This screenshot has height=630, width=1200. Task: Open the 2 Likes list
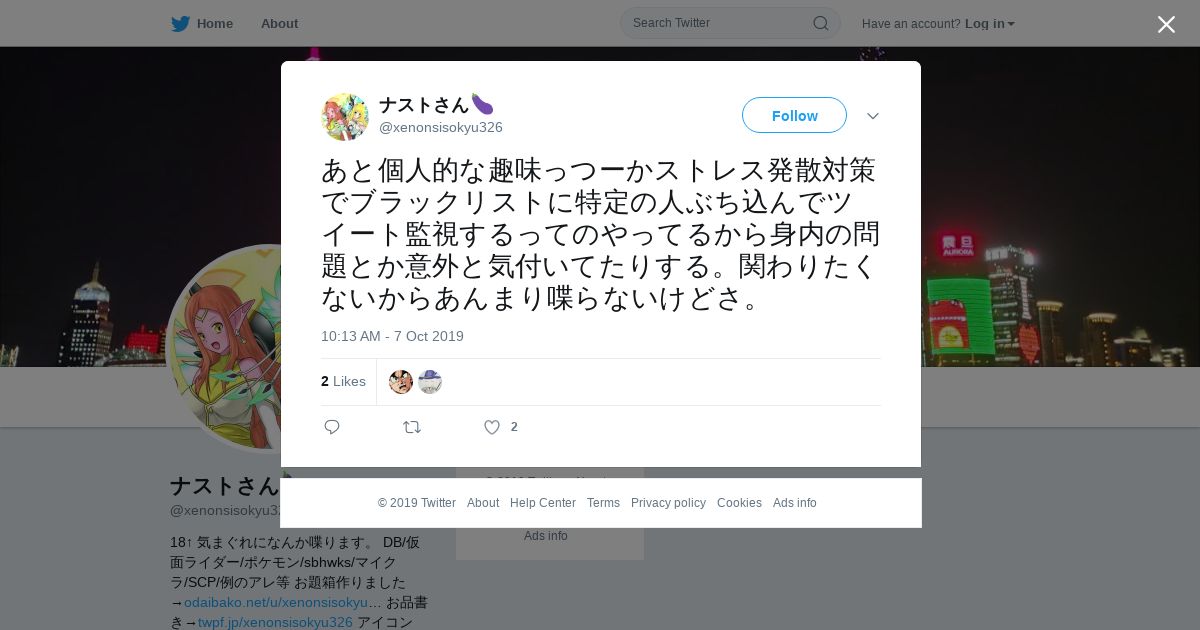[x=343, y=381]
